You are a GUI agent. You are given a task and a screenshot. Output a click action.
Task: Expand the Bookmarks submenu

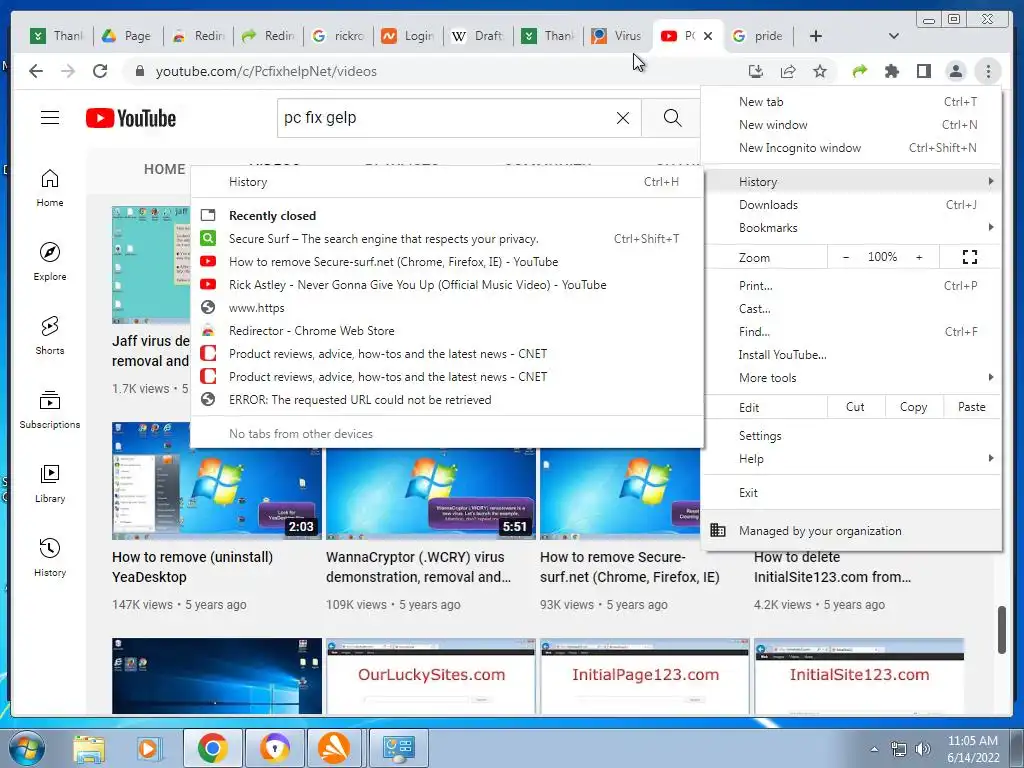click(x=852, y=228)
